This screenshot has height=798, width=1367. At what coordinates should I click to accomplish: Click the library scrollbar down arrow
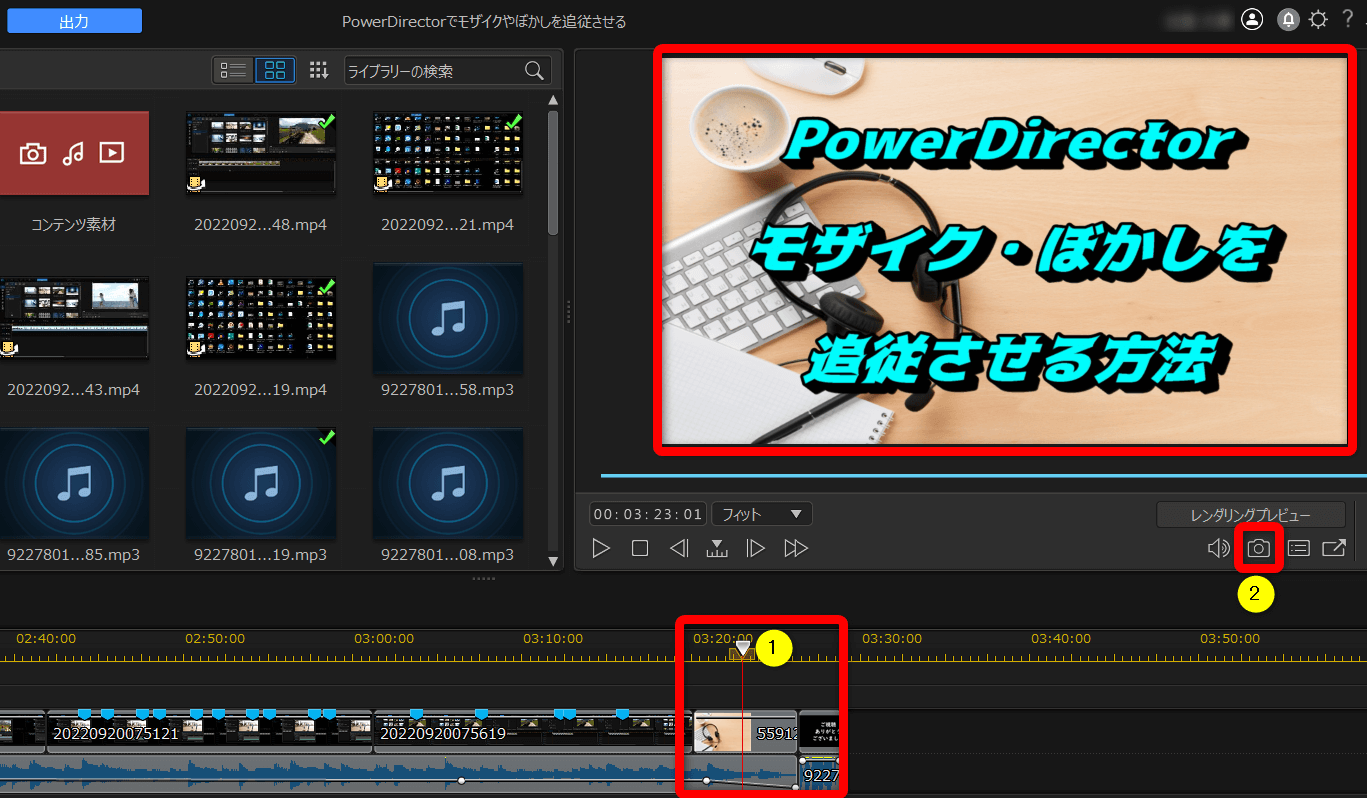[x=553, y=561]
